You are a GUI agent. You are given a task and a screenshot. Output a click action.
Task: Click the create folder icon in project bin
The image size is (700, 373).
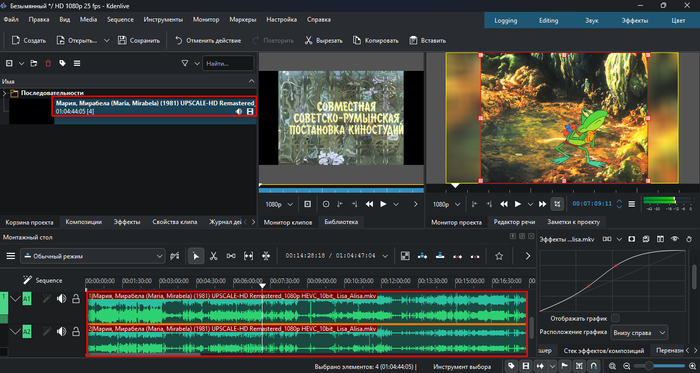pos(34,63)
